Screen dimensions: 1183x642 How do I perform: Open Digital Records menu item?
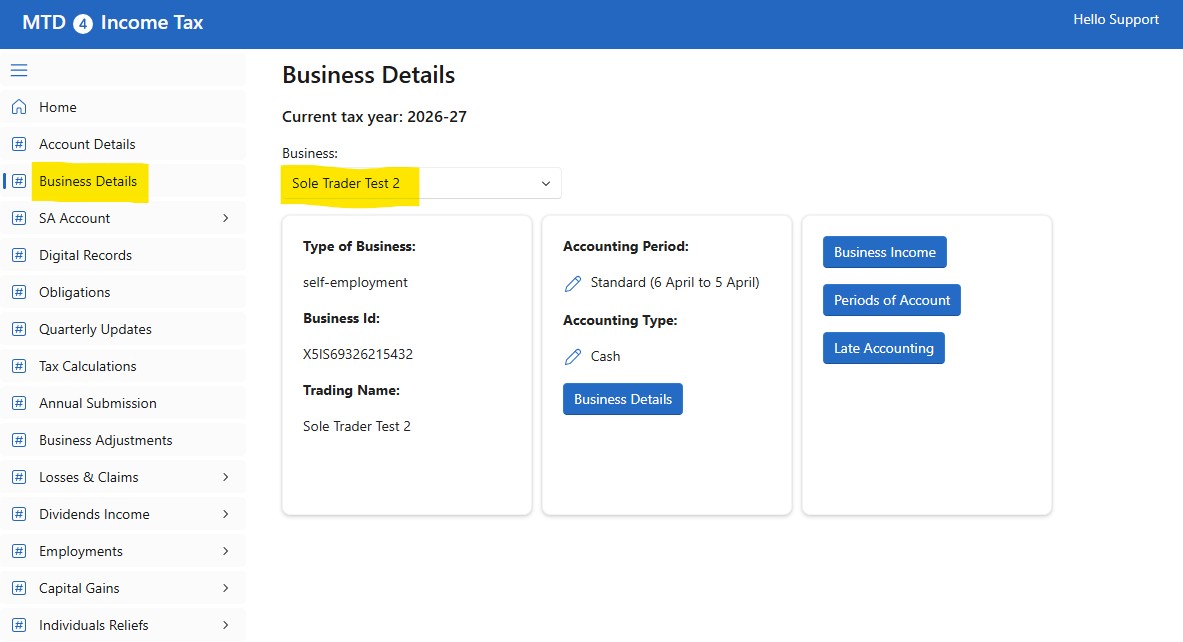123,255
